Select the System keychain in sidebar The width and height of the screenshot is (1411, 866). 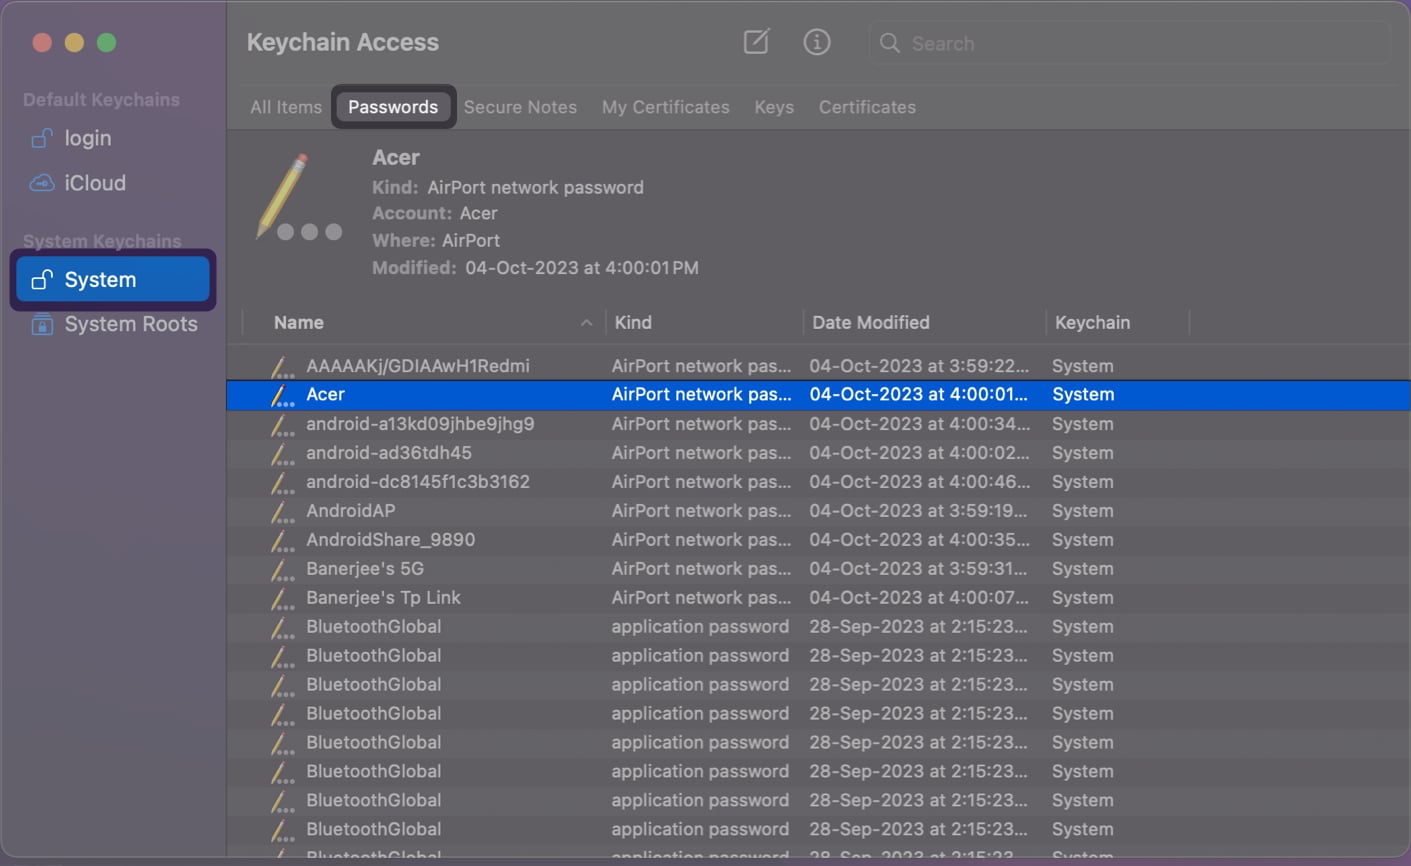tap(113, 280)
